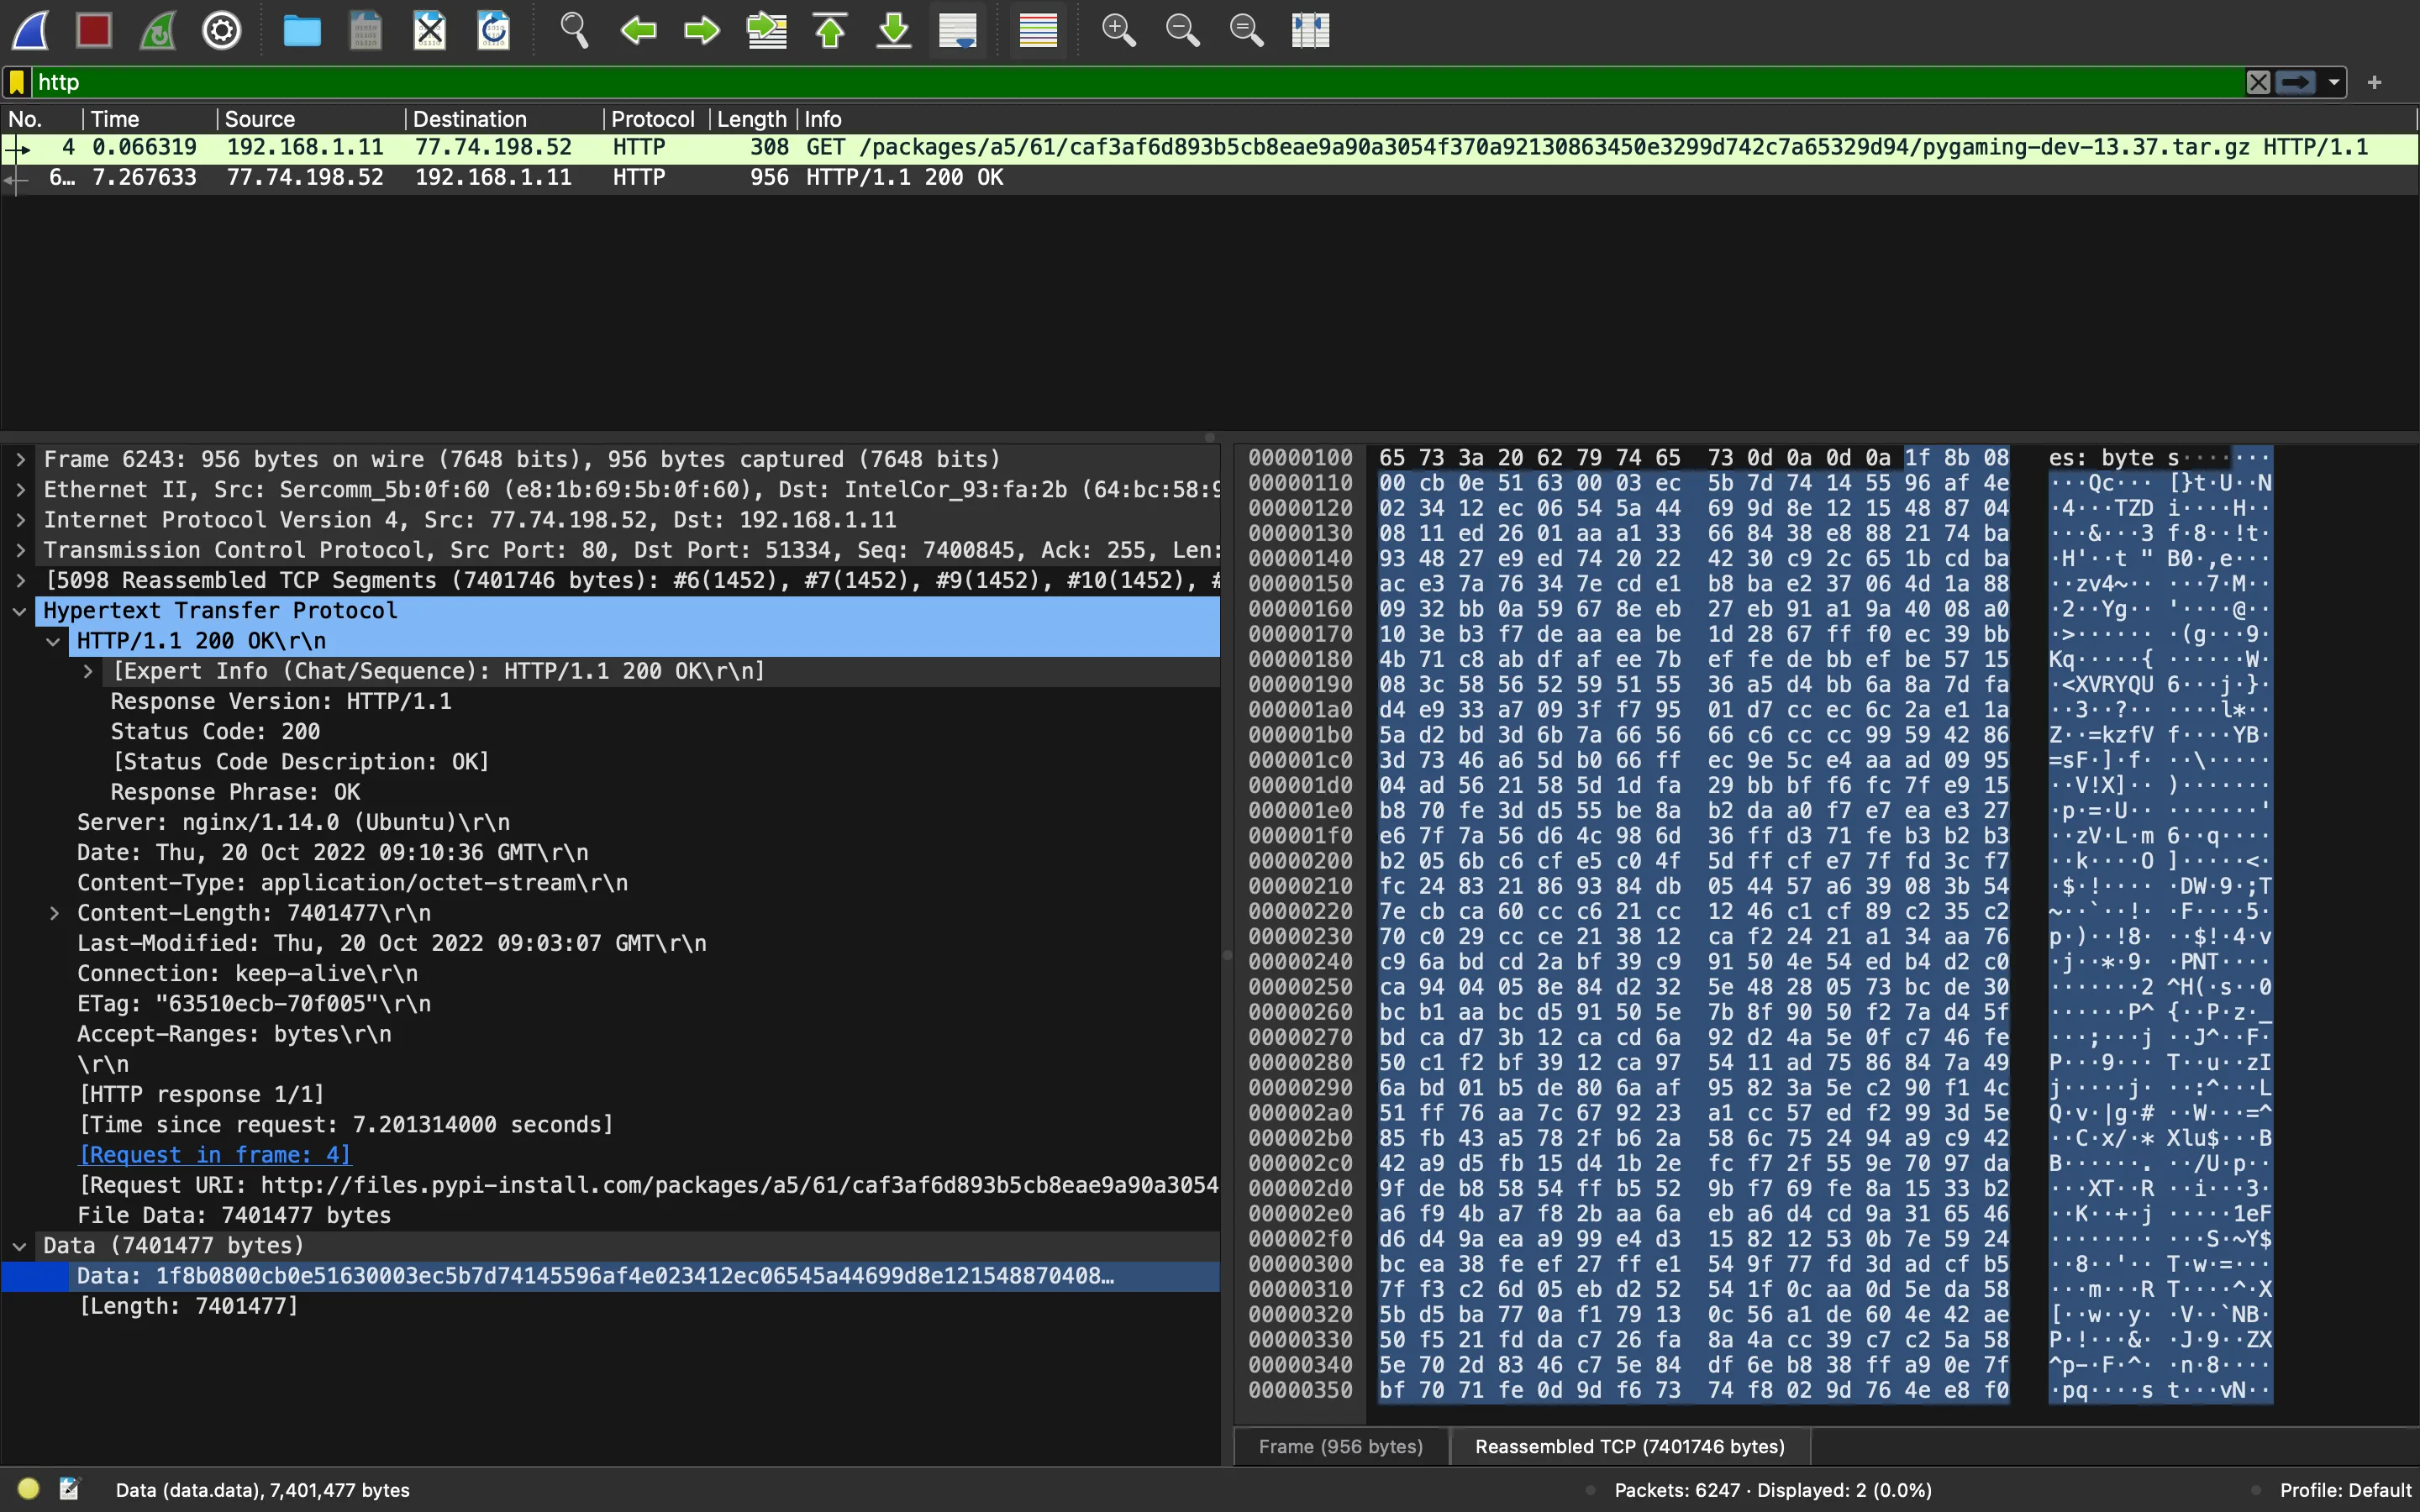
Task: Sort packets by No. column
Action: click(x=41, y=119)
